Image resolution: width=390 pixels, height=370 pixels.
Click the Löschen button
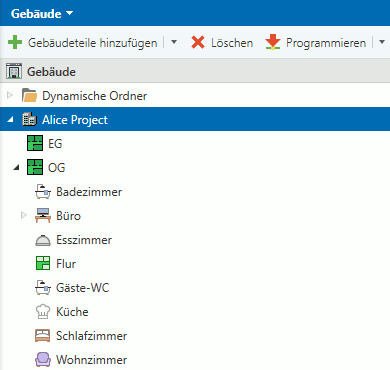222,43
